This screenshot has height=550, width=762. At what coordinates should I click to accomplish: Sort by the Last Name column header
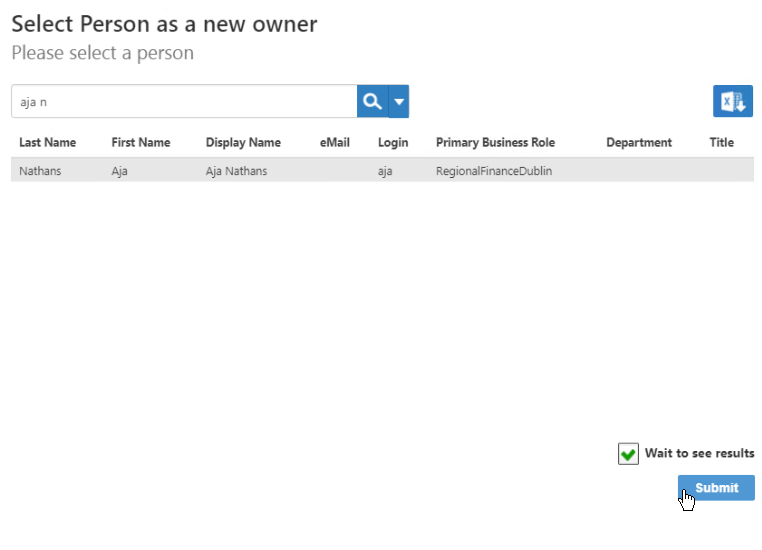click(47, 143)
